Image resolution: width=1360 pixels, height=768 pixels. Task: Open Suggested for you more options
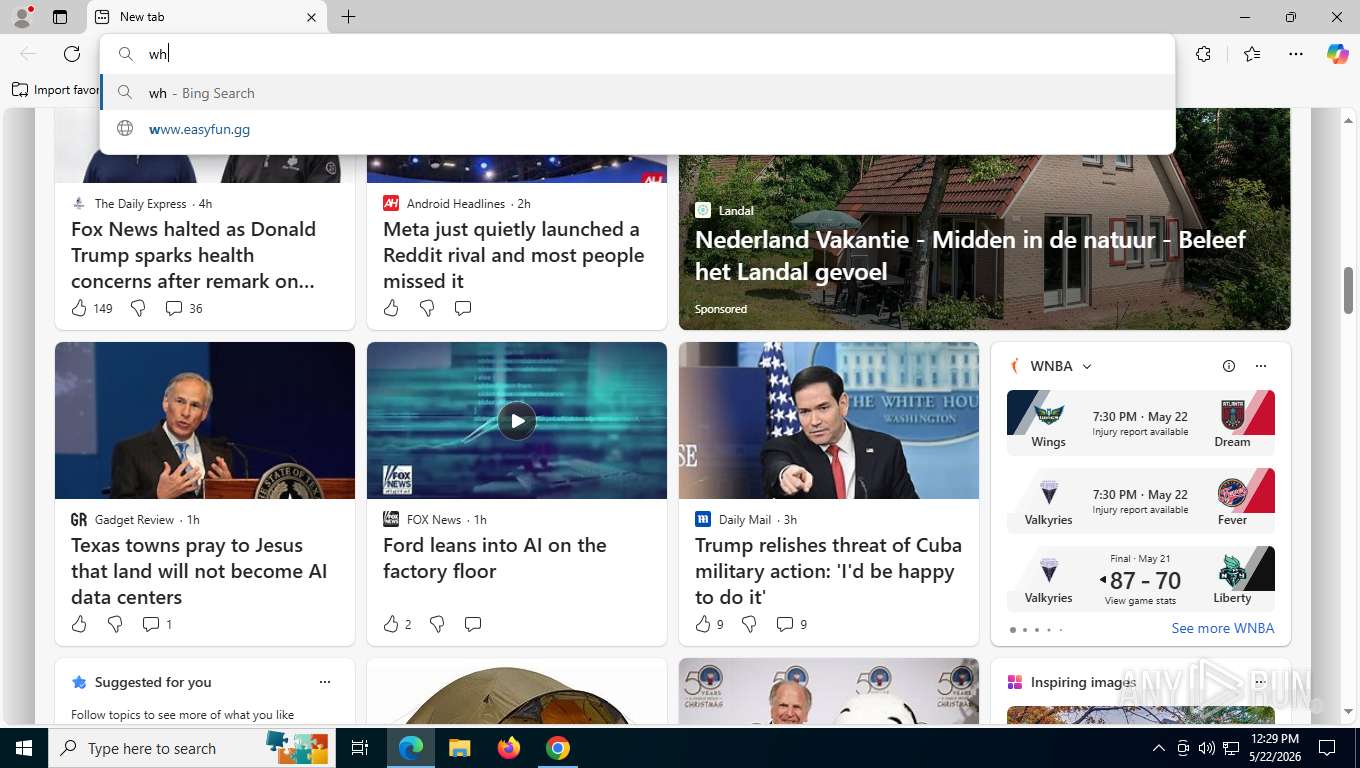(324, 682)
